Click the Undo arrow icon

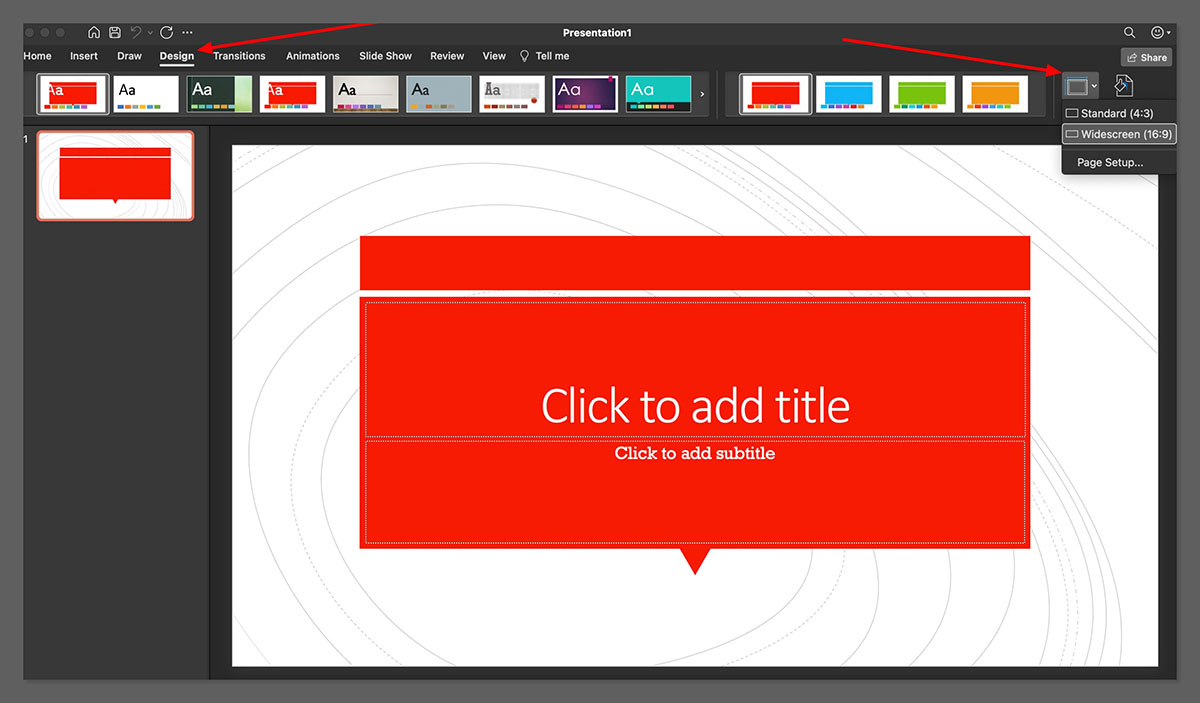[136, 33]
